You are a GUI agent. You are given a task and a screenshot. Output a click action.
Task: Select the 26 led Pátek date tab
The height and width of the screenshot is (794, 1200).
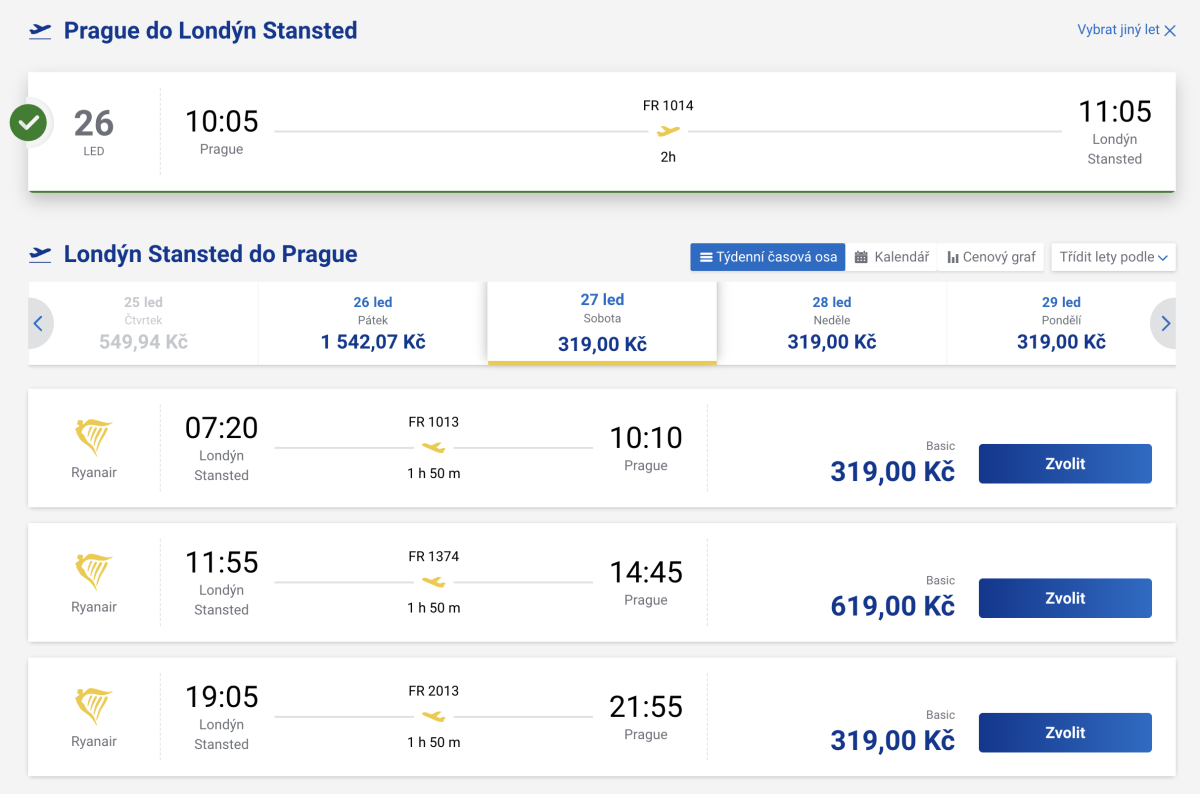pyautogui.click(x=372, y=323)
